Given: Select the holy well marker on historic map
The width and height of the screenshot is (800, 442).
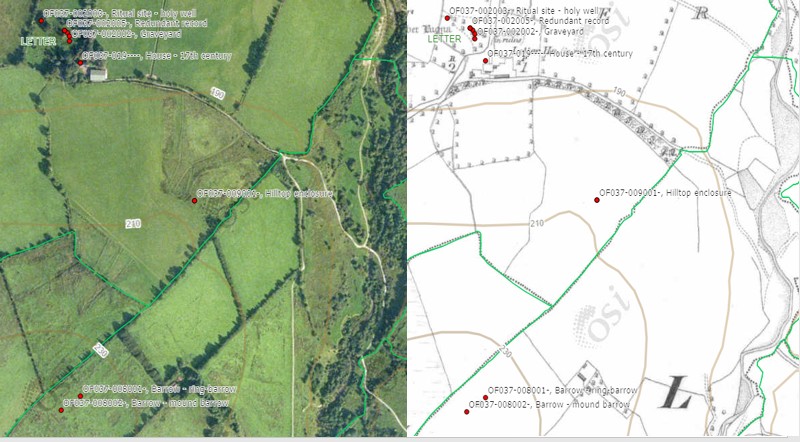Looking at the screenshot, I should [447, 18].
